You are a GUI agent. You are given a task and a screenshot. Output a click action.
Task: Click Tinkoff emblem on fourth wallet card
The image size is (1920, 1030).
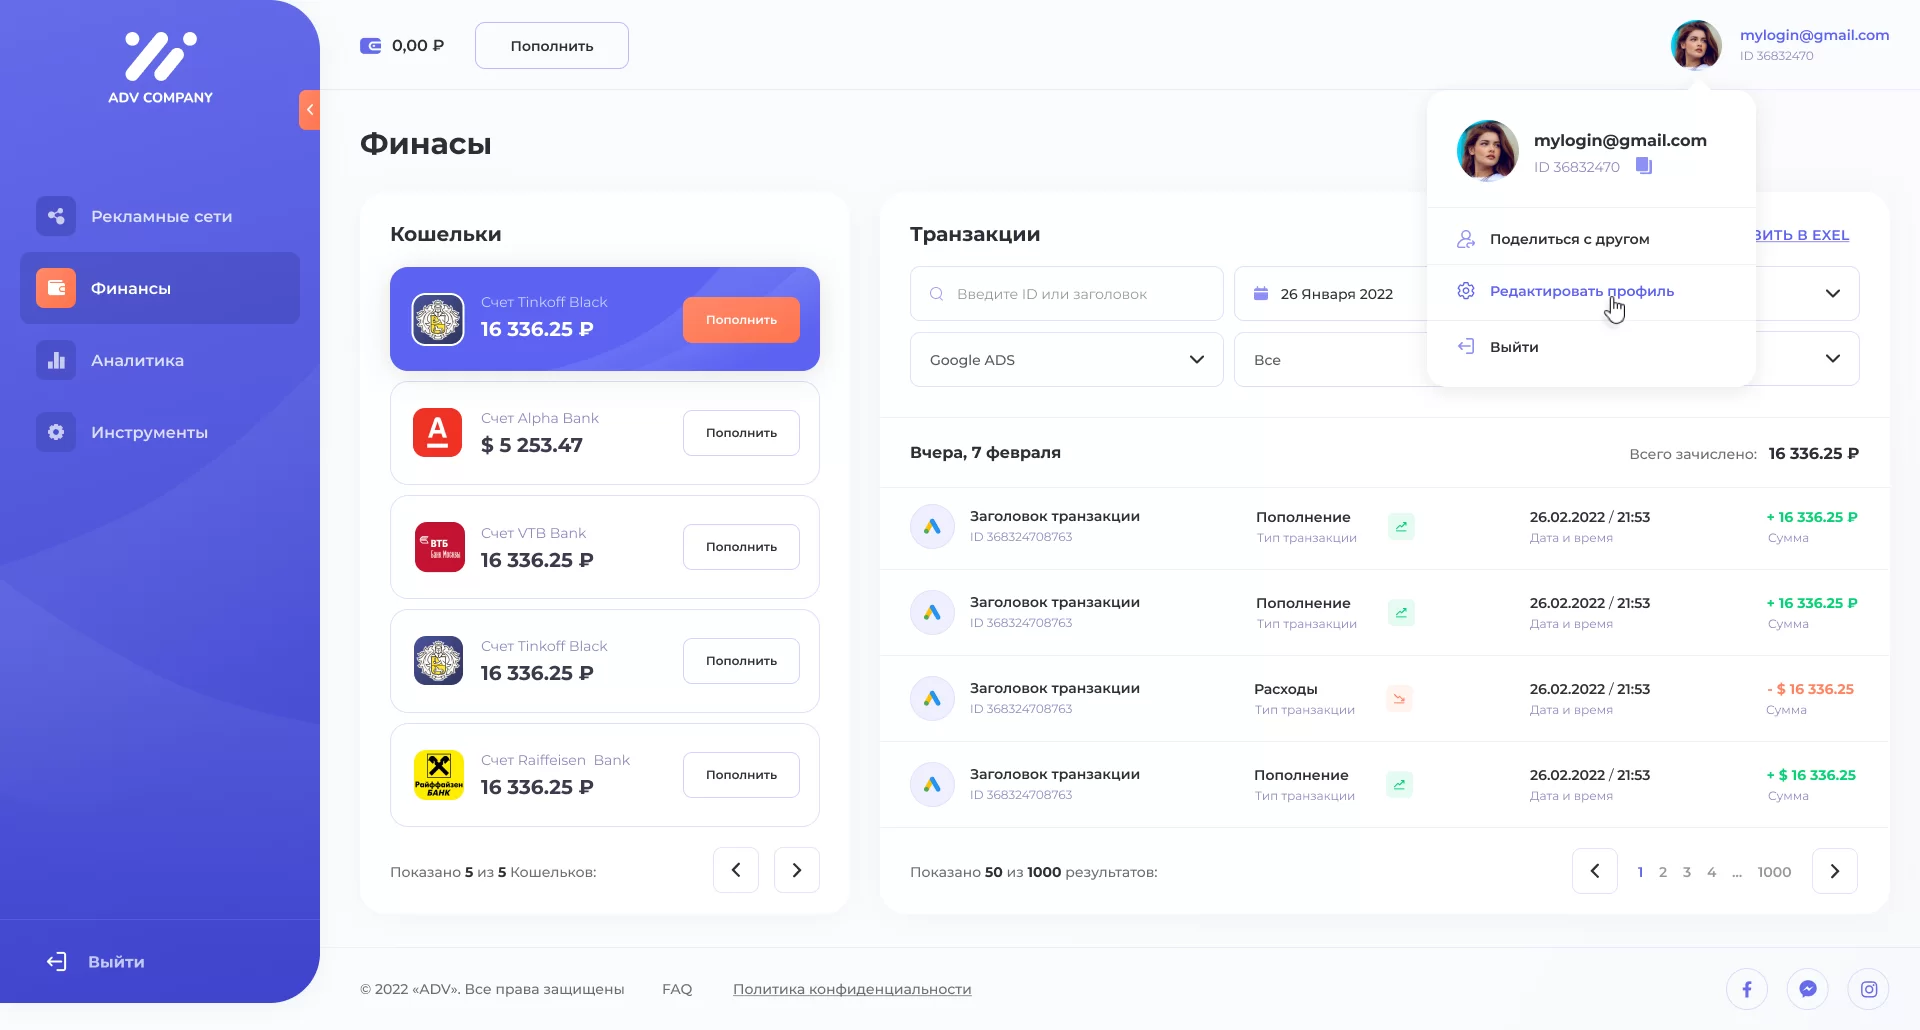[439, 660]
